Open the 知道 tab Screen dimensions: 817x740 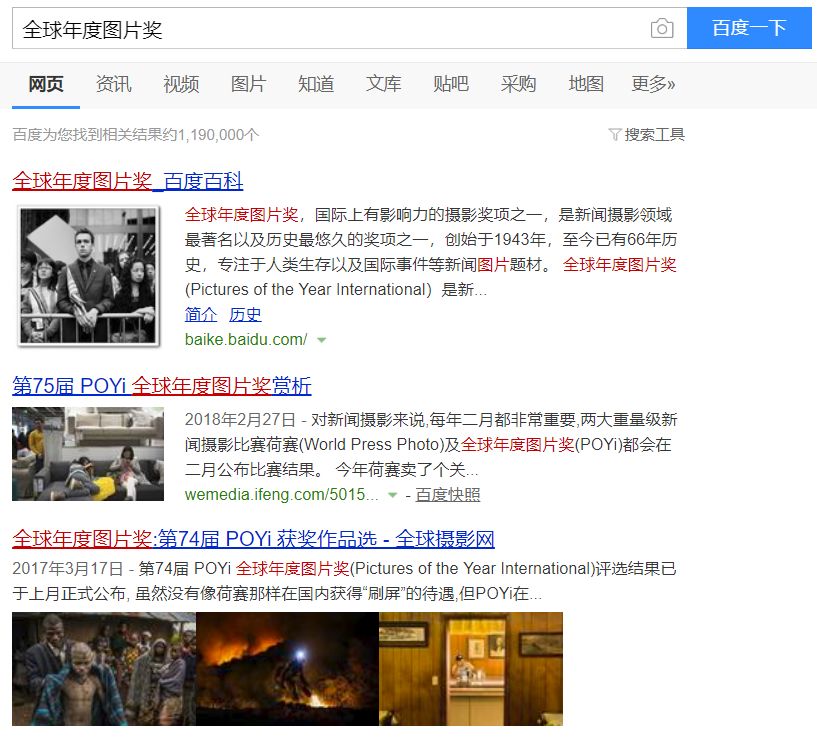(x=316, y=84)
